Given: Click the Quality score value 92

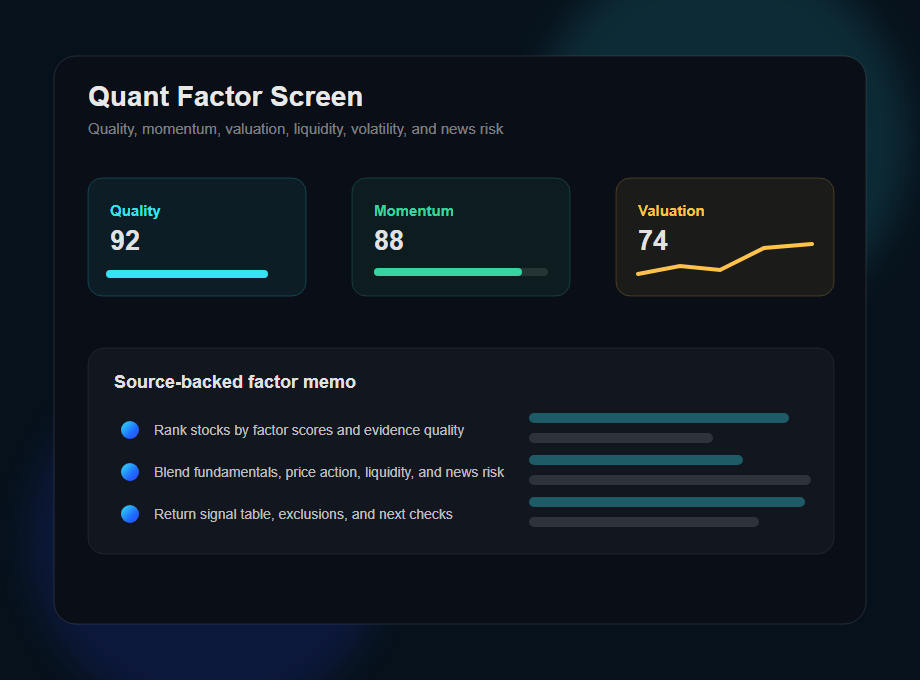Looking at the screenshot, I should click(125, 241).
